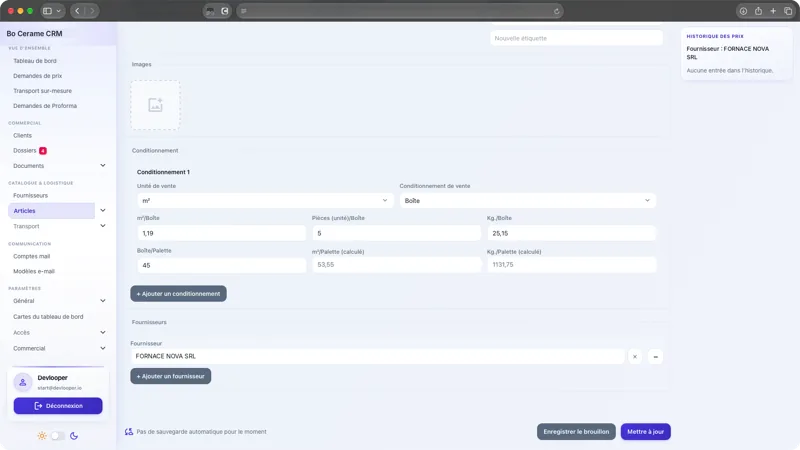Click the Dossiers notification badge

coord(43,151)
